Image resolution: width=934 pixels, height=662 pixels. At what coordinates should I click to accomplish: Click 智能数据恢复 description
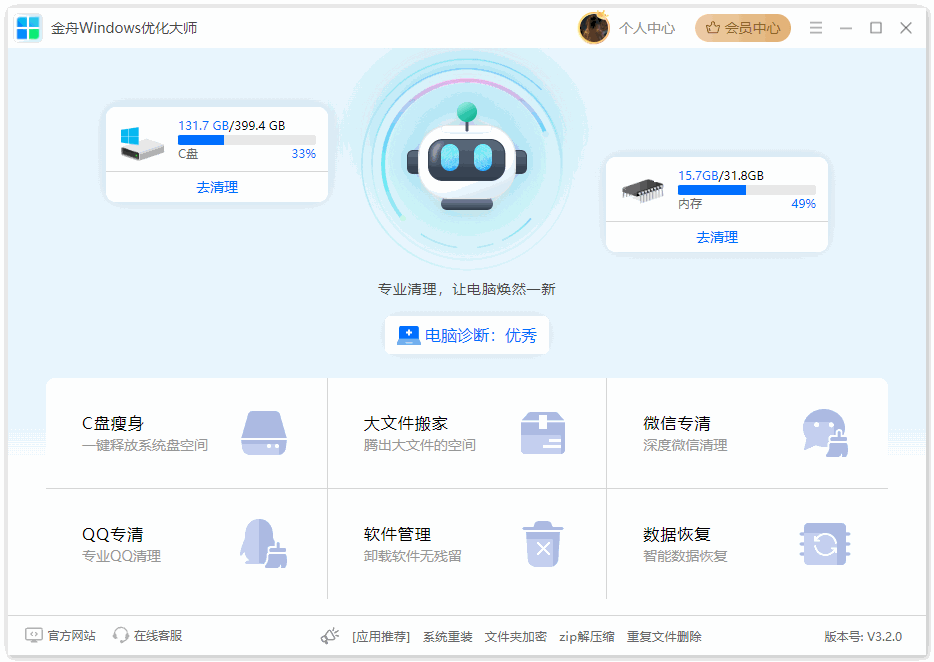(x=685, y=556)
